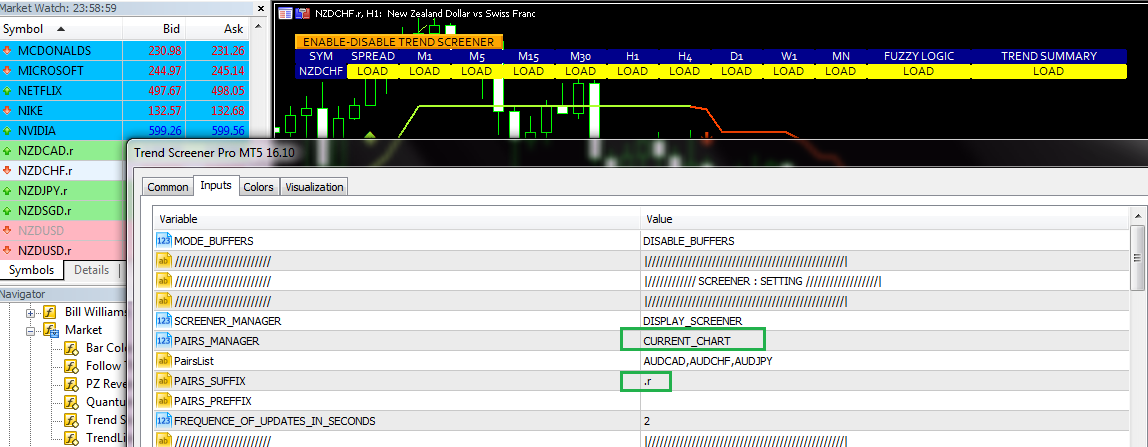Click NETFLIX ask price 498.05
Image resolution: width=1148 pixels, height=447 pixels.
(227, 91)
